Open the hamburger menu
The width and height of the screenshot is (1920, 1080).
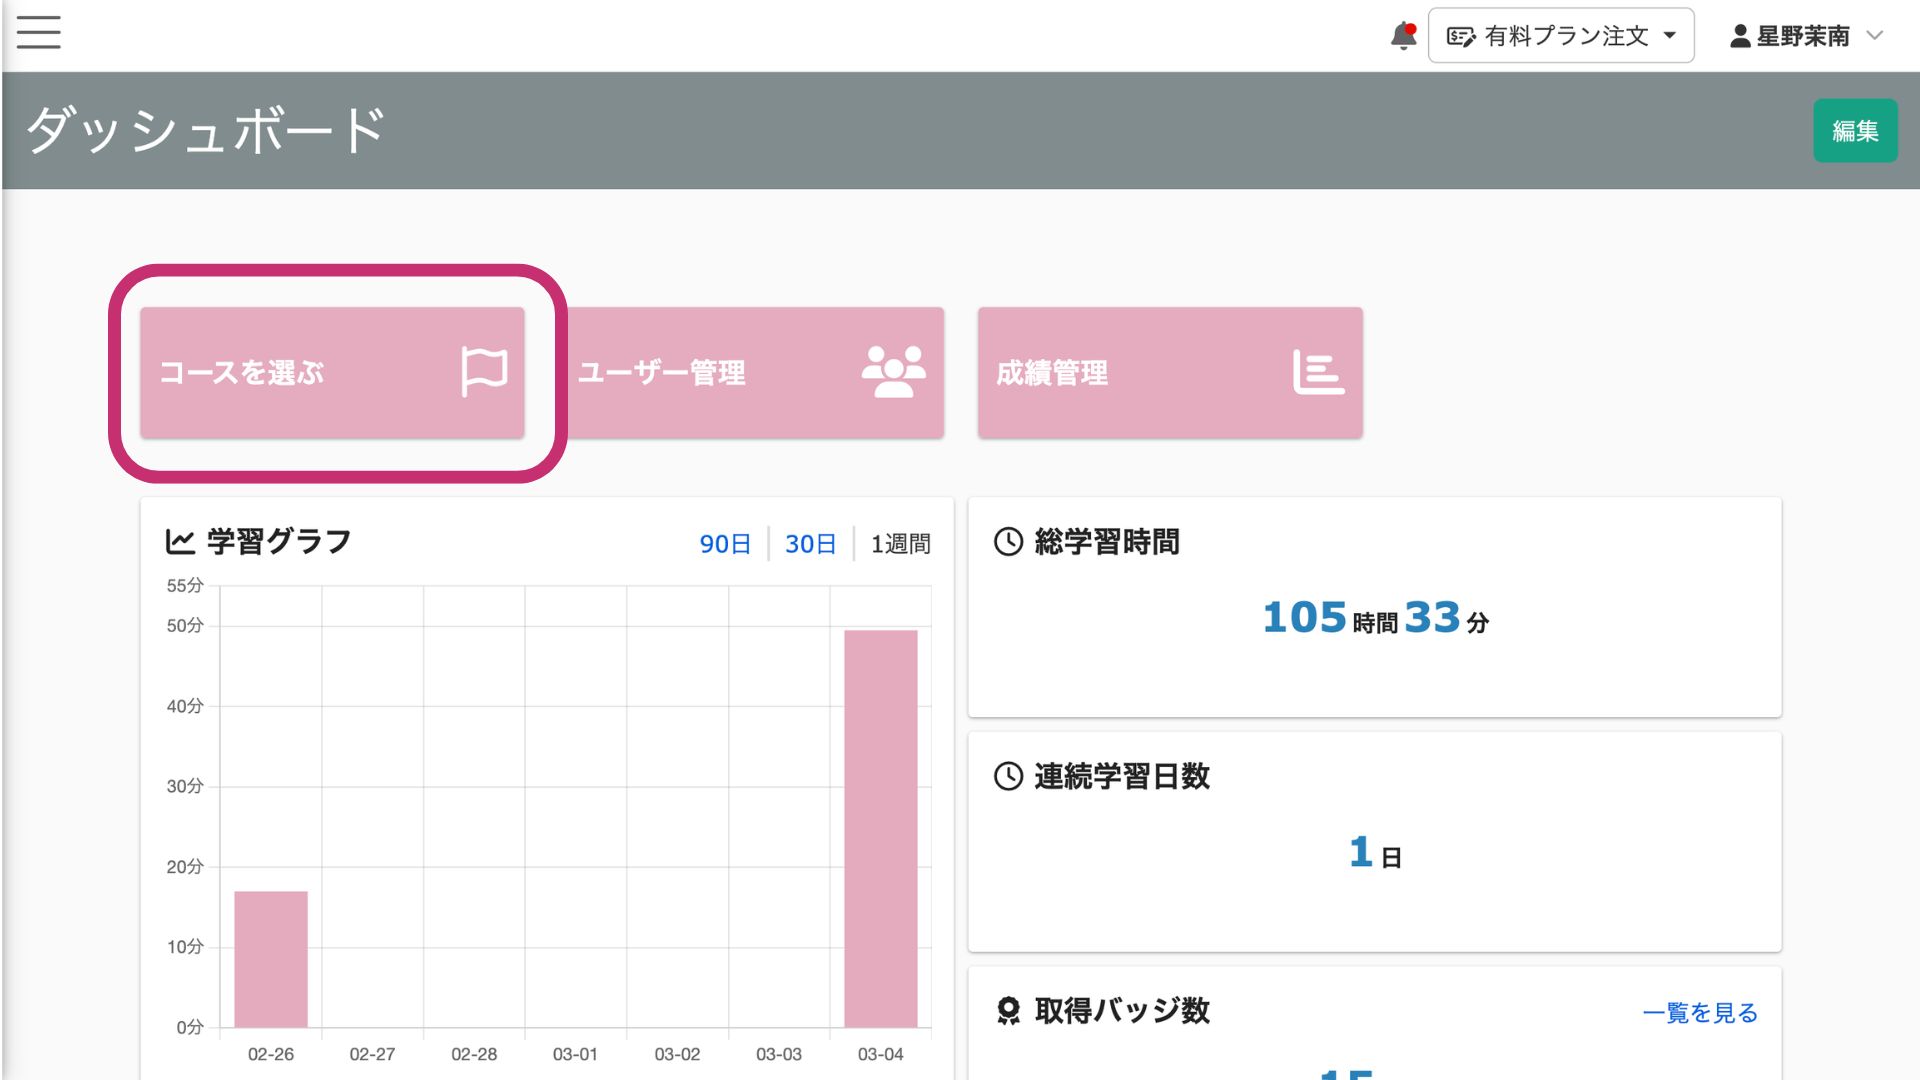click(39, 32)
